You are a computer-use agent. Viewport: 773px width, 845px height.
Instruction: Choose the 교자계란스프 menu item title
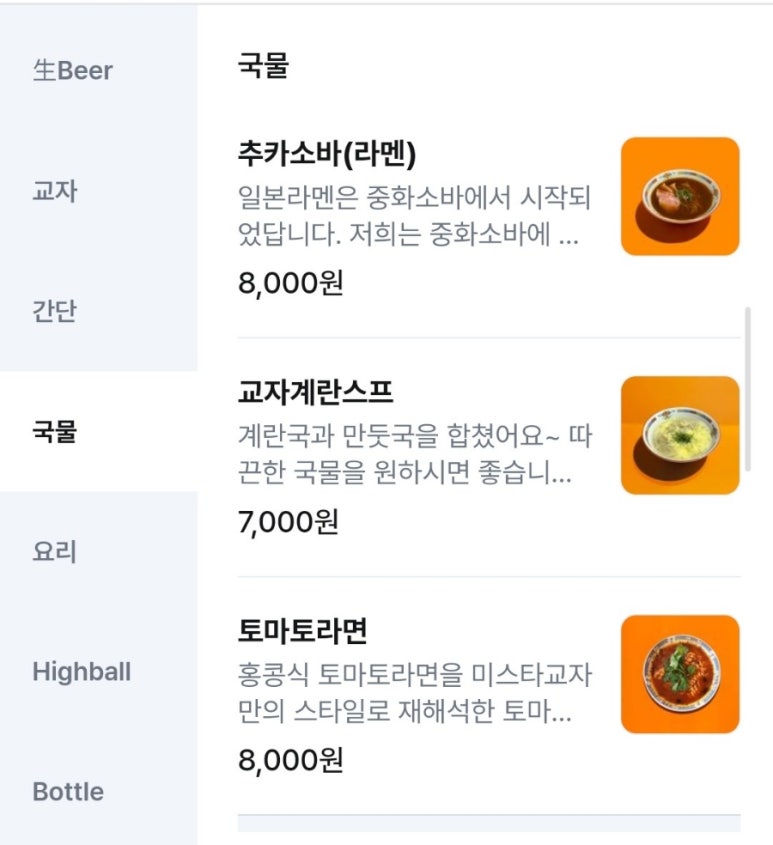pos(315,392)
